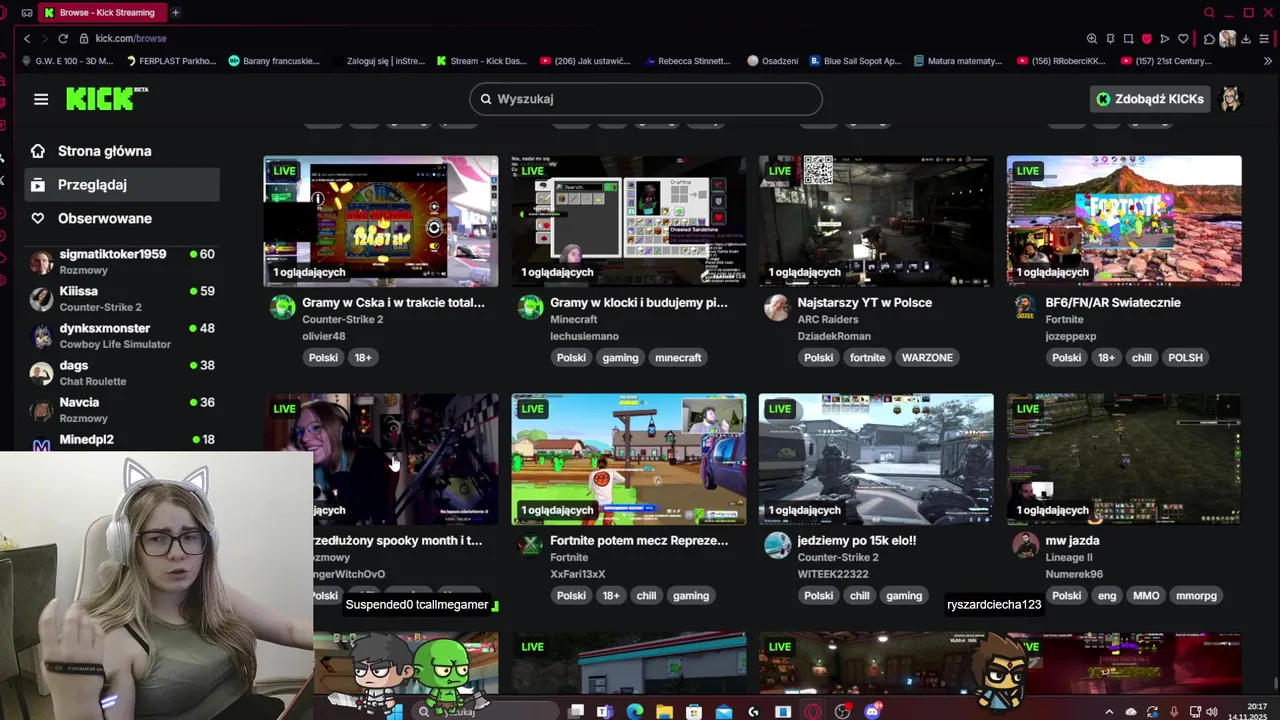This screenshot has width=1280, height=720.
Task: Click the send-flow arrow icon in address bar
Action: tap(1165, 39)
